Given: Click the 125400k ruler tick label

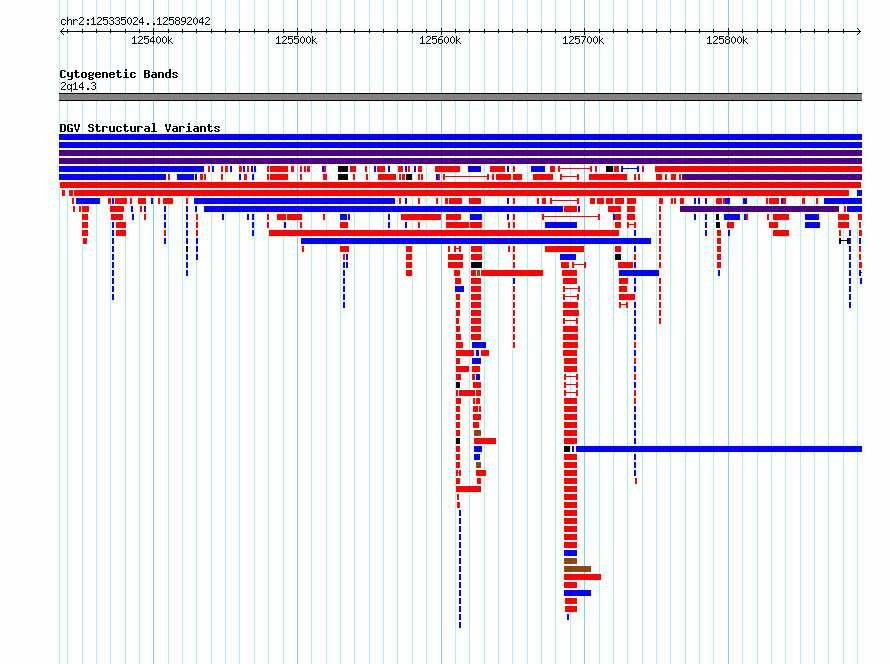Looking at the screenshot, I should coord(152,41).
